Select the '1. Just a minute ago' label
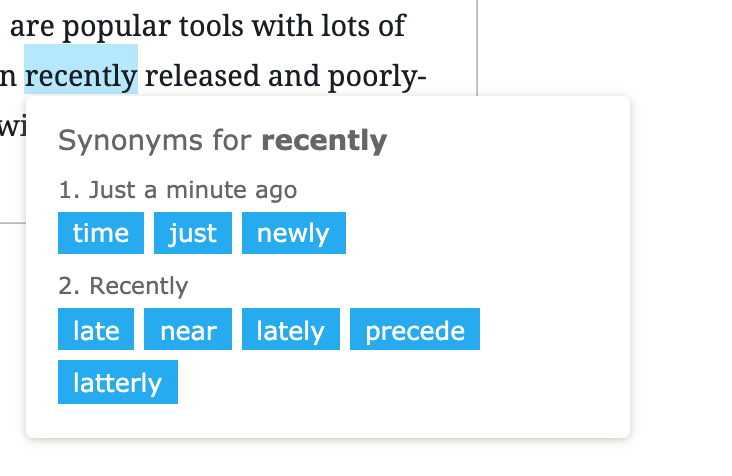 (x=177, y=190)
